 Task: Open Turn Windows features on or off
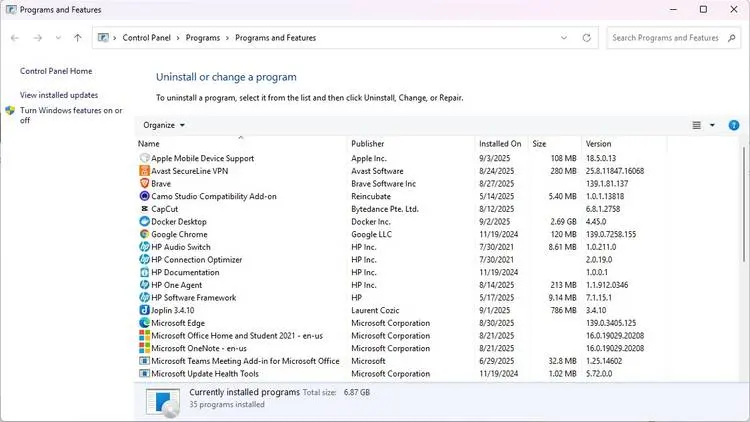coord(71,115)
